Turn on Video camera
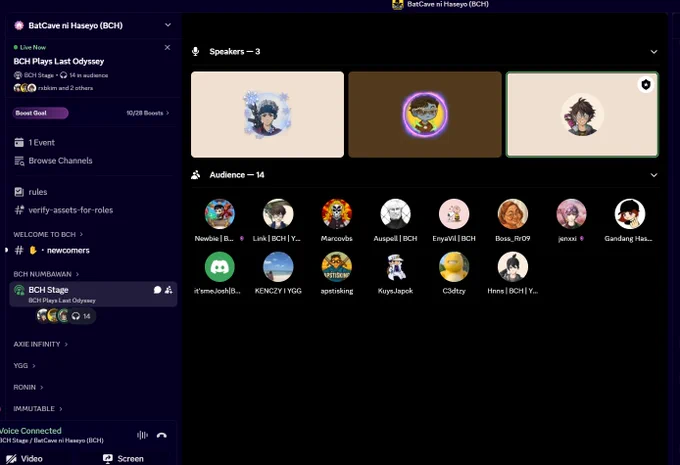 point(24,458)
